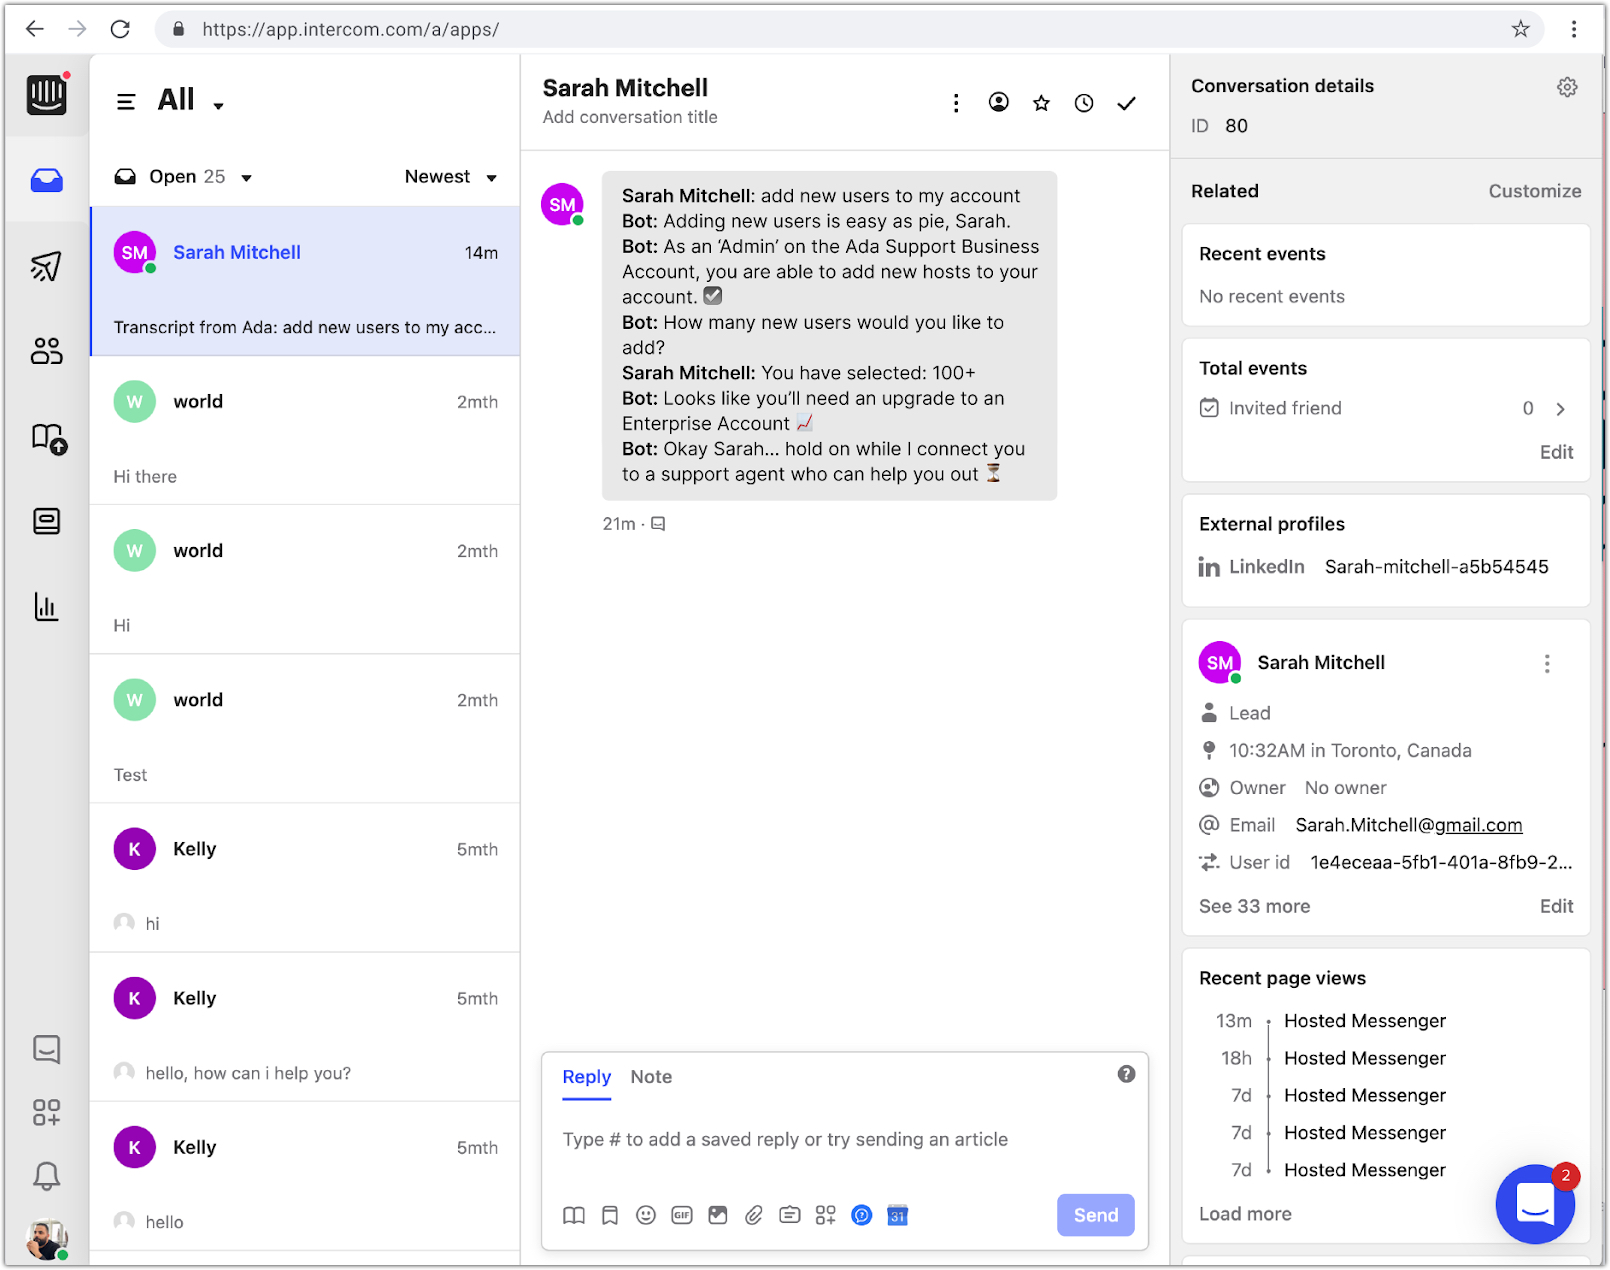This screenshot has height=1270, width=1610.
Task: Open the emoji picker in composer
Action: tap(646, 1215)
